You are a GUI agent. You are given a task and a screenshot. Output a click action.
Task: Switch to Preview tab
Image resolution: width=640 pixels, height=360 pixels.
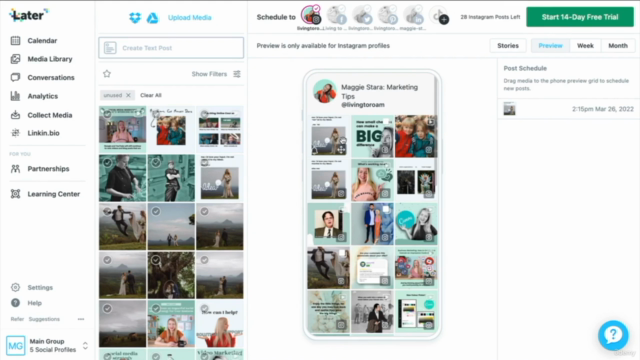pos(550,46)
